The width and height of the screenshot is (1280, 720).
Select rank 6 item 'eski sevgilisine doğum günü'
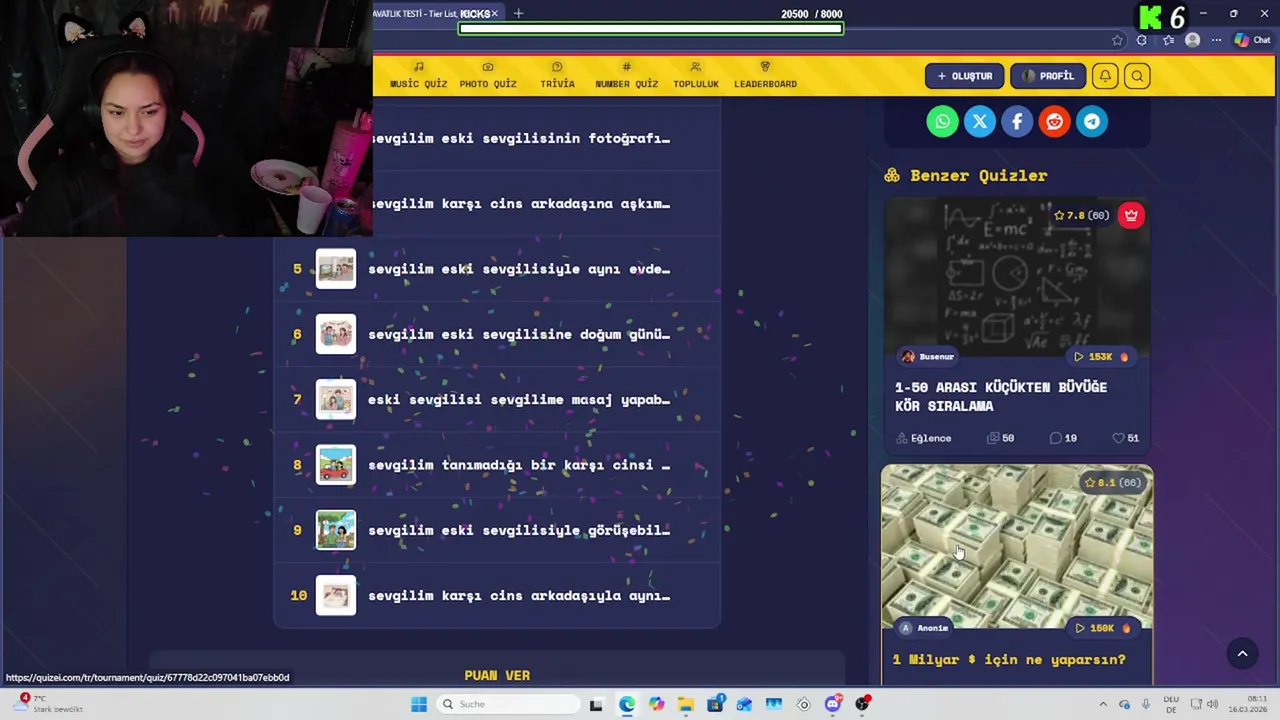point(497,334)
